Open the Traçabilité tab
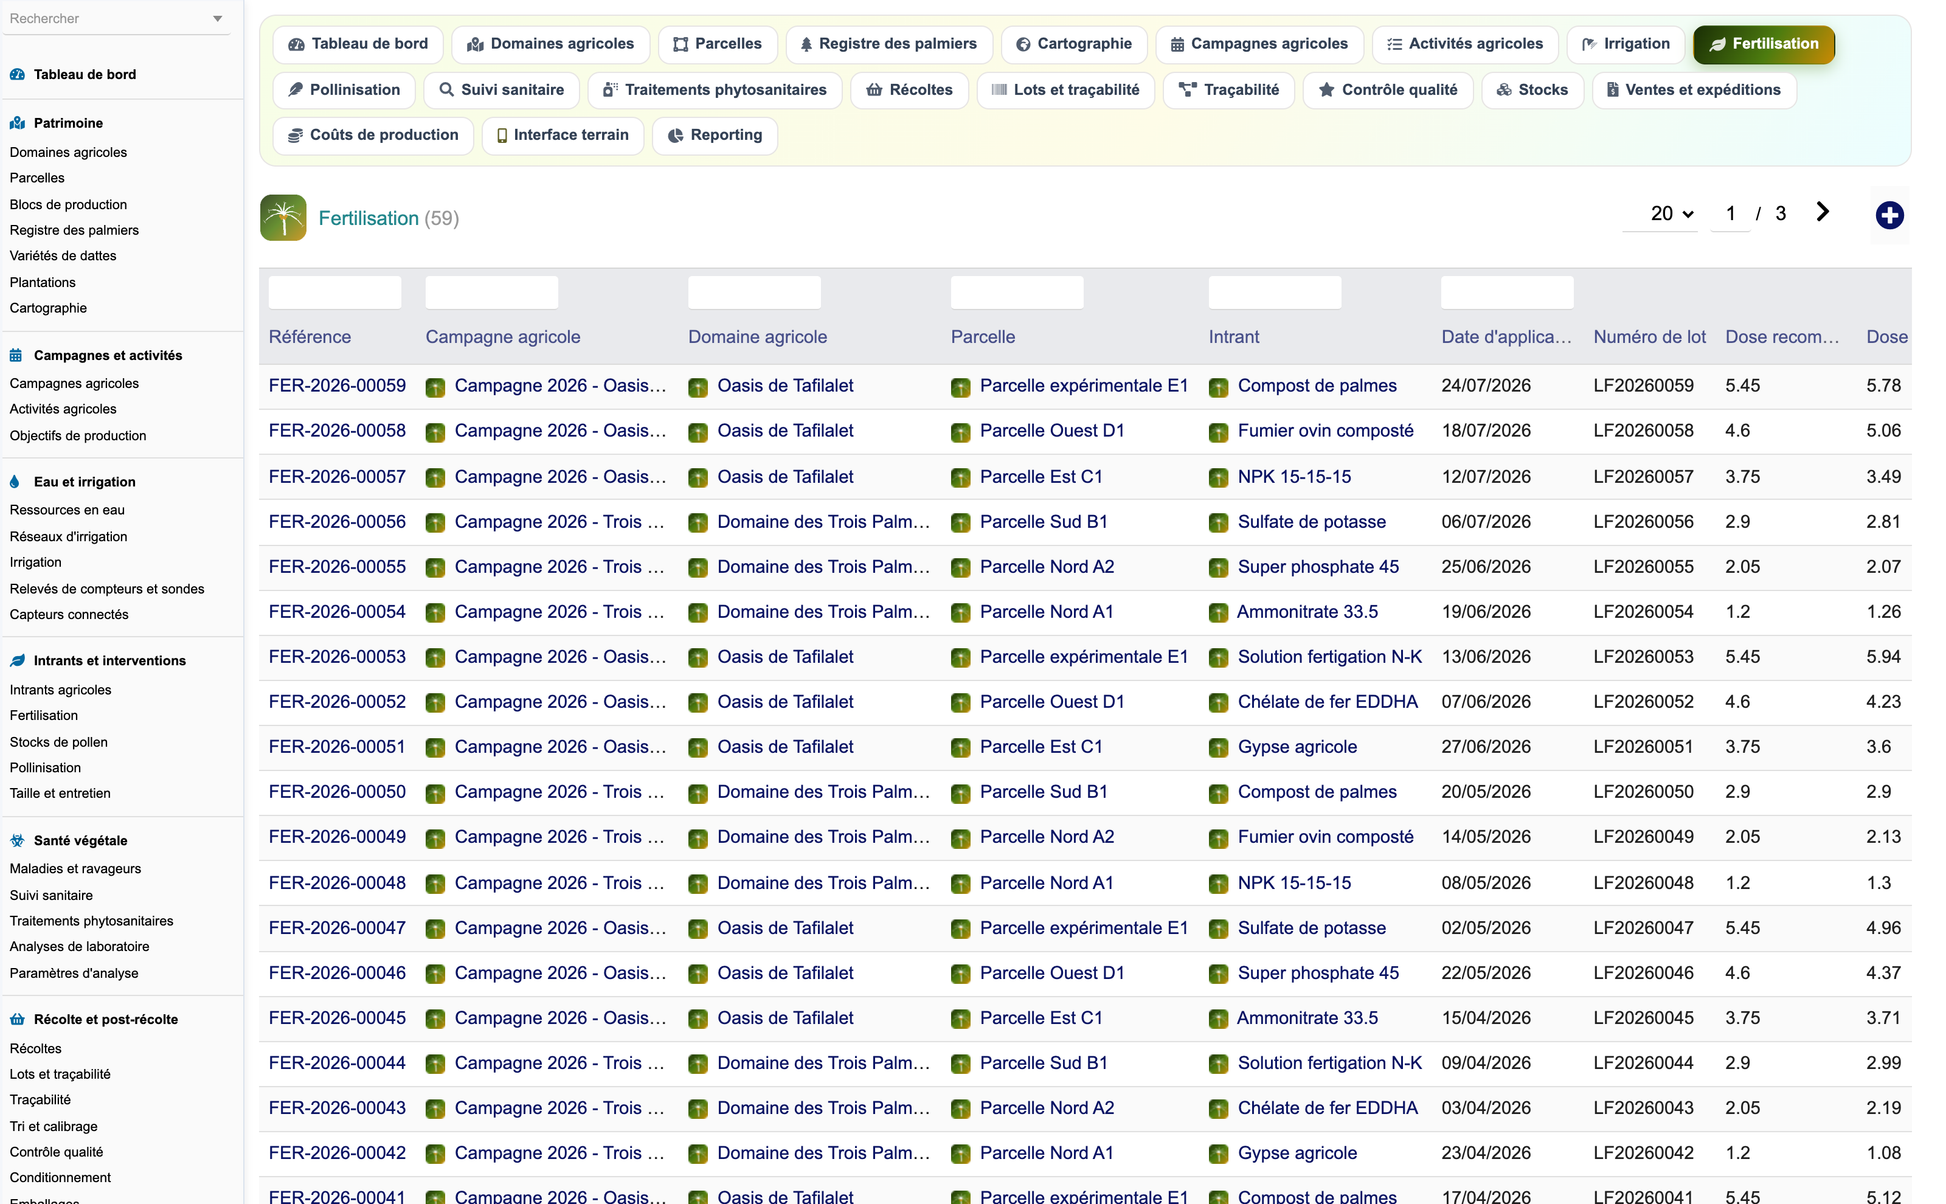Screen dimensions: 1946x1204 point(1229,90)
